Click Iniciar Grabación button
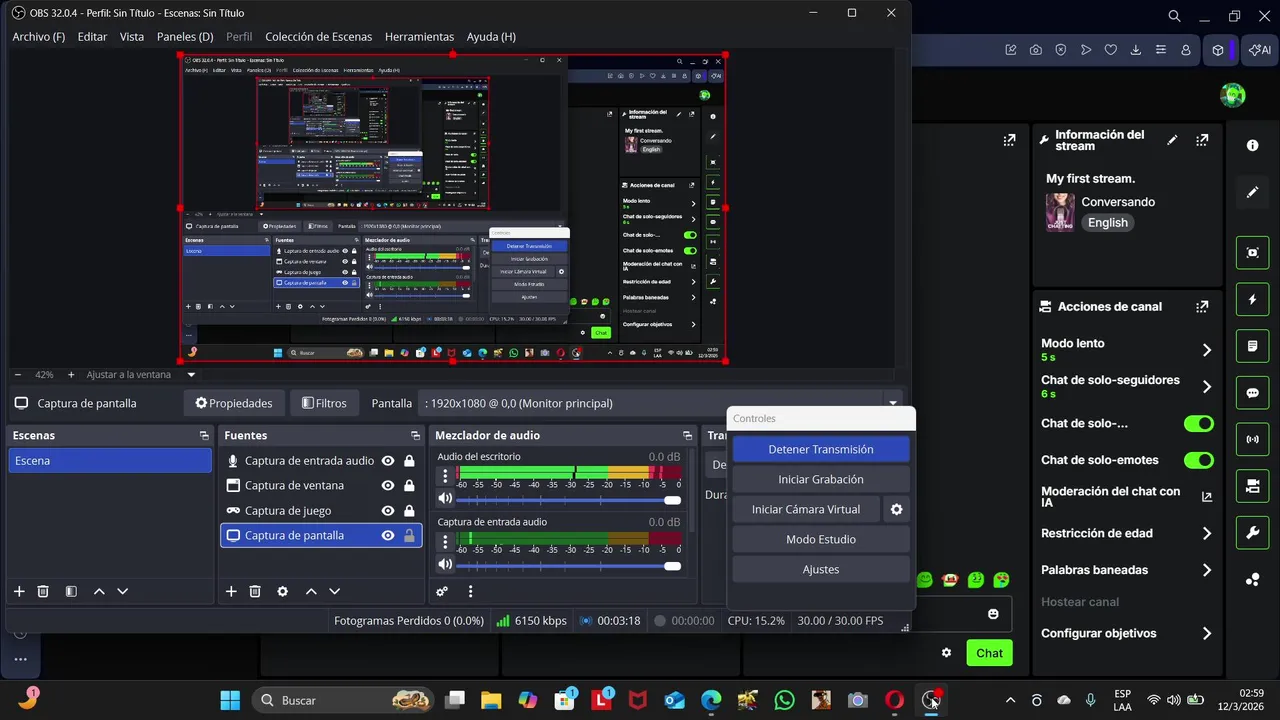The image size is (1280, 720). pos(821,479)
